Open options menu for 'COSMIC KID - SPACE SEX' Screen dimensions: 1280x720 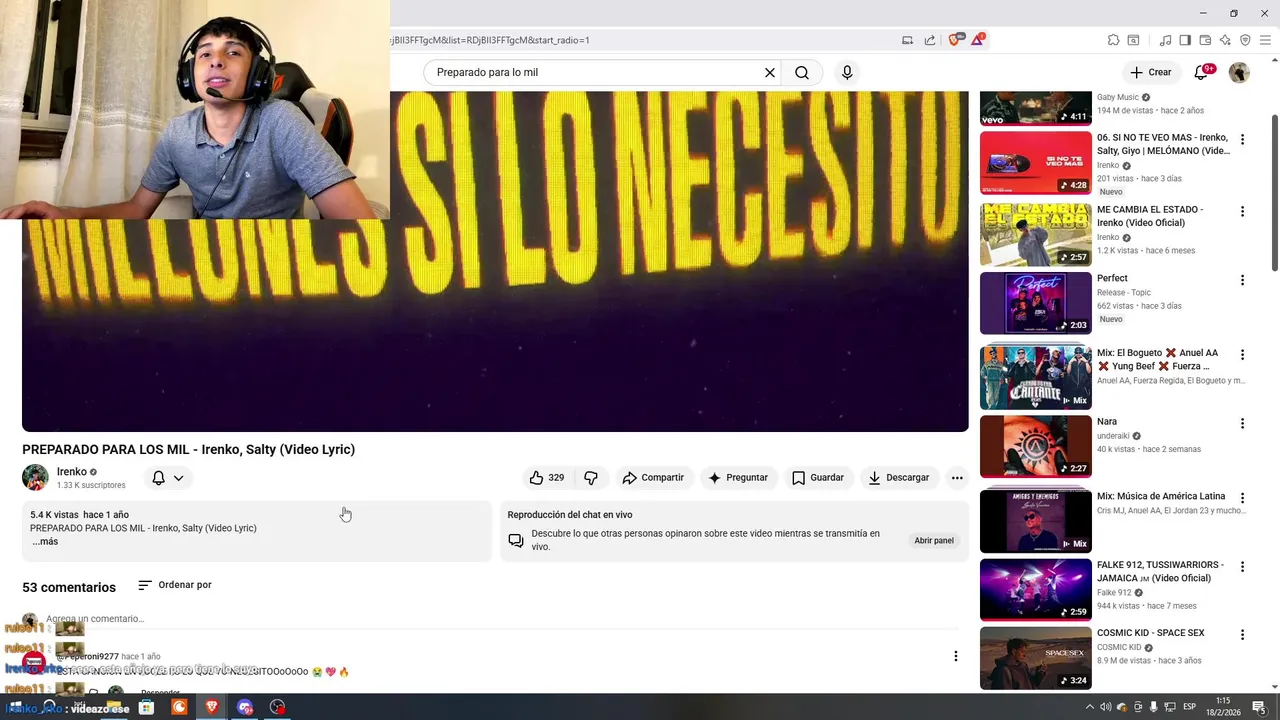pos(1242,635)
